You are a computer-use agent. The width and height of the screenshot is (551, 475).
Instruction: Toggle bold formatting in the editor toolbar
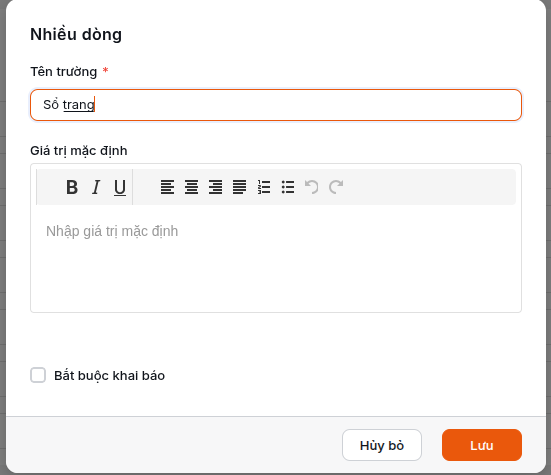coord(72,187)
